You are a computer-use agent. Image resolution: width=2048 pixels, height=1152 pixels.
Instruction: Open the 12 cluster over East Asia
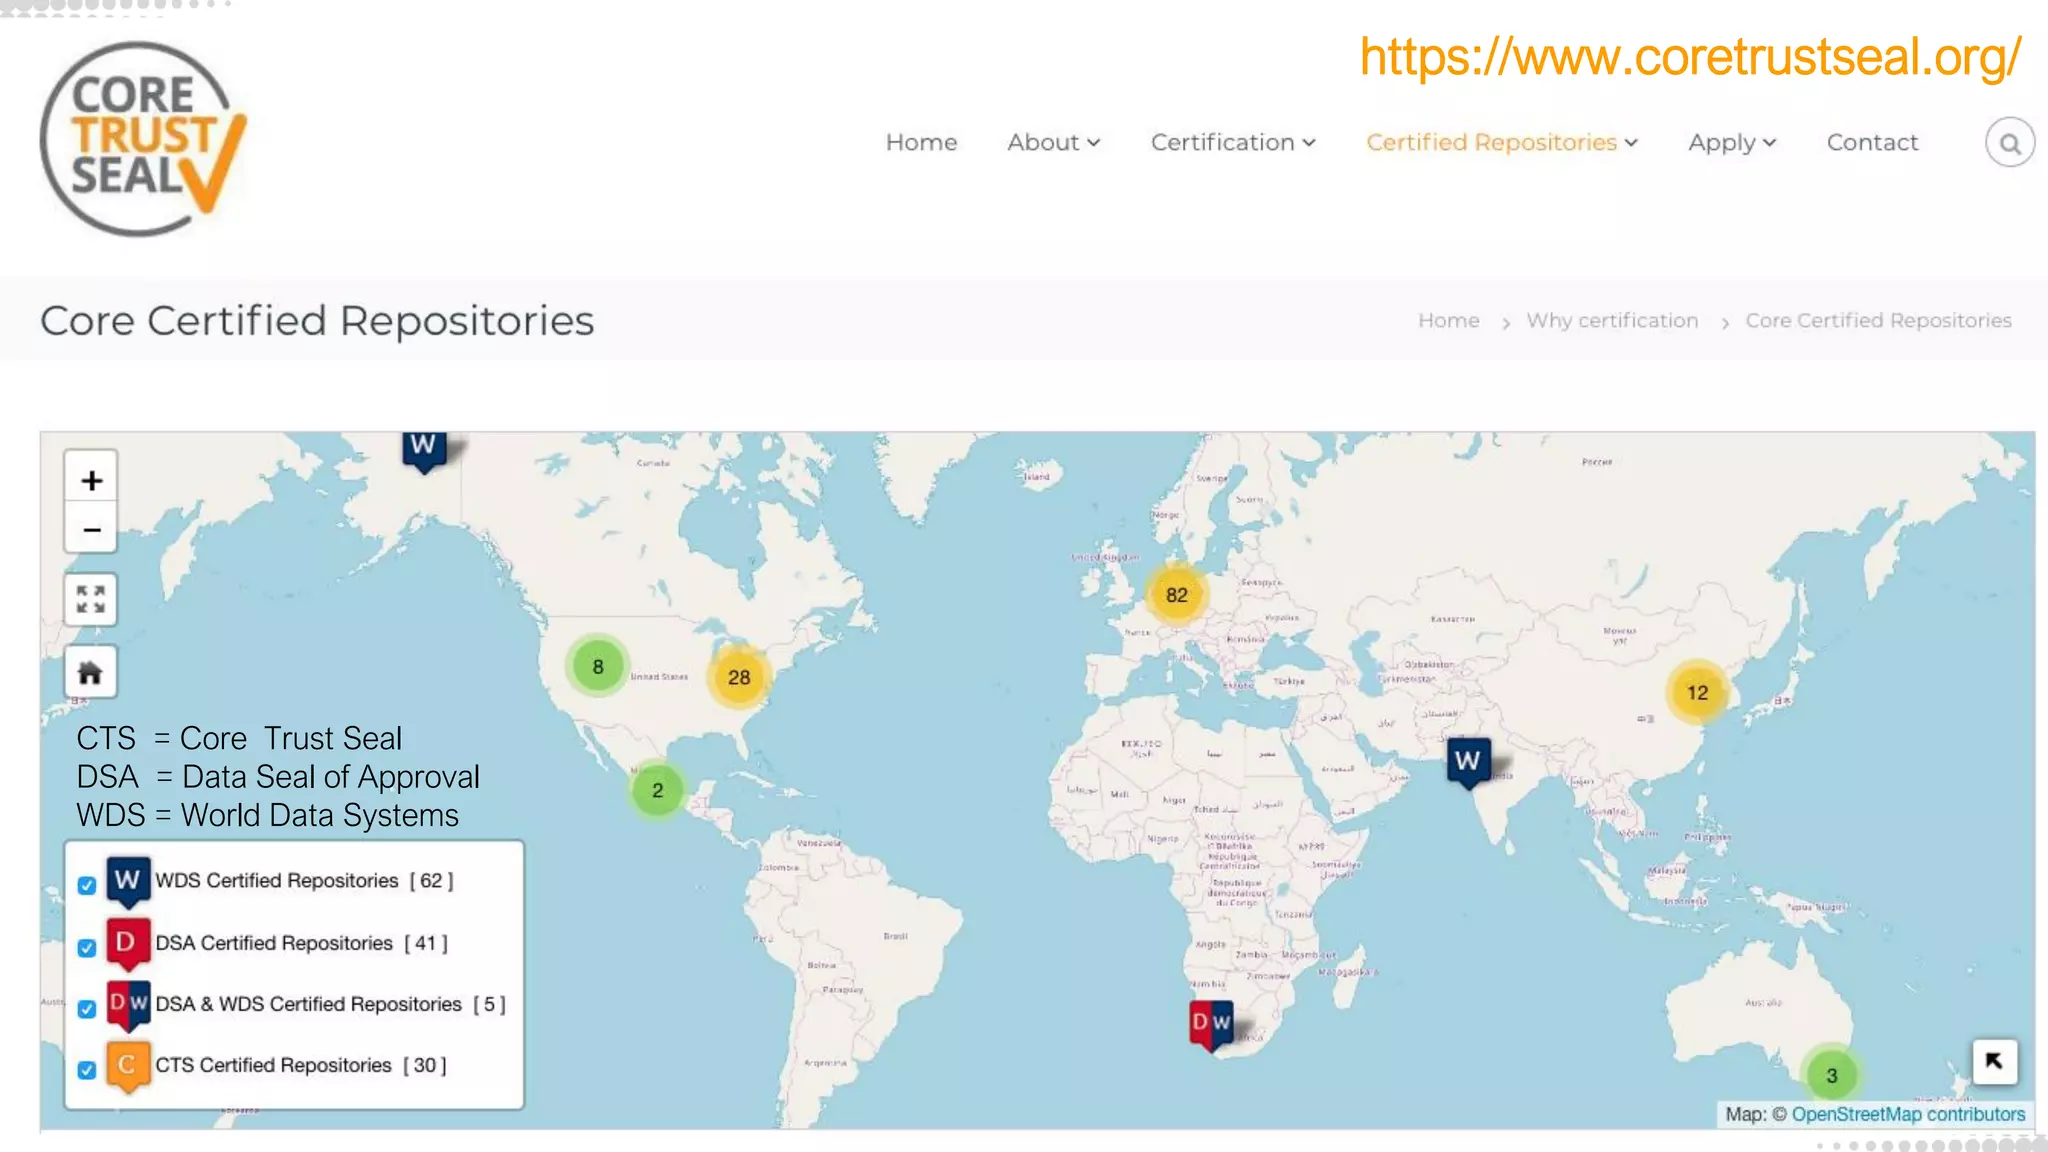(x=1698, y=692)
